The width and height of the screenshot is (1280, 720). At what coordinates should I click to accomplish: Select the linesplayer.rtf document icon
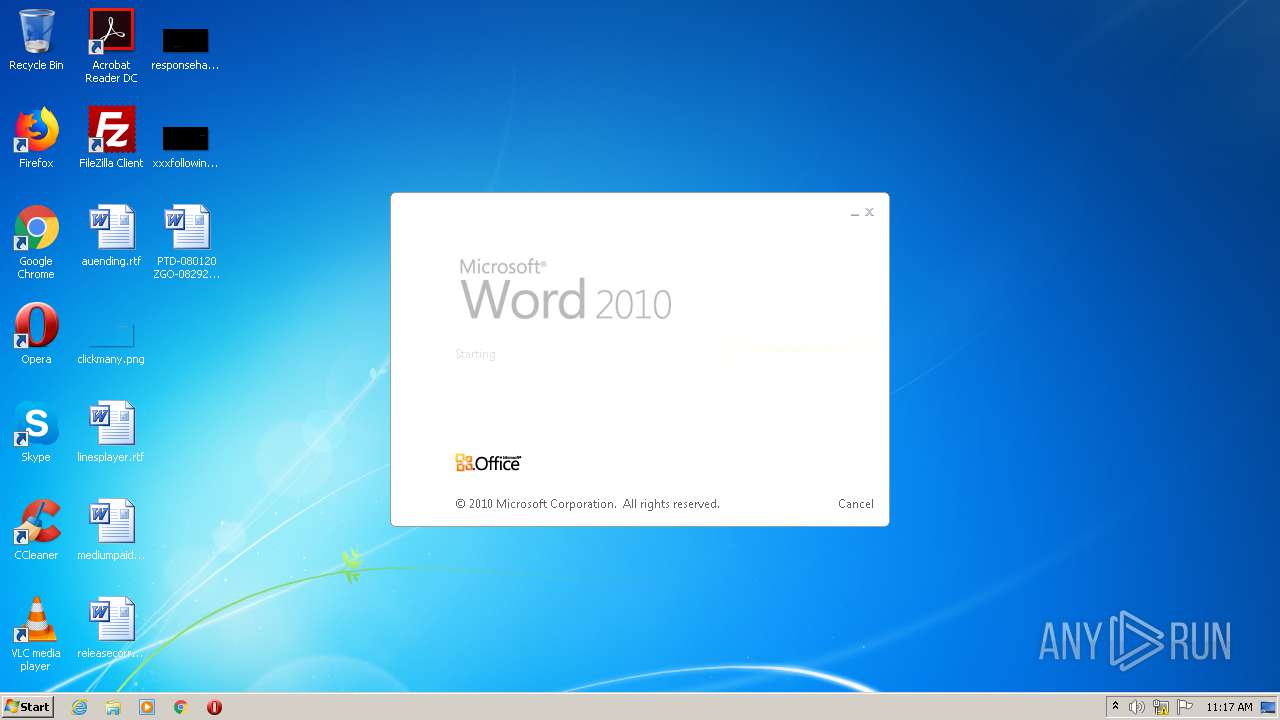pos(111,432)
